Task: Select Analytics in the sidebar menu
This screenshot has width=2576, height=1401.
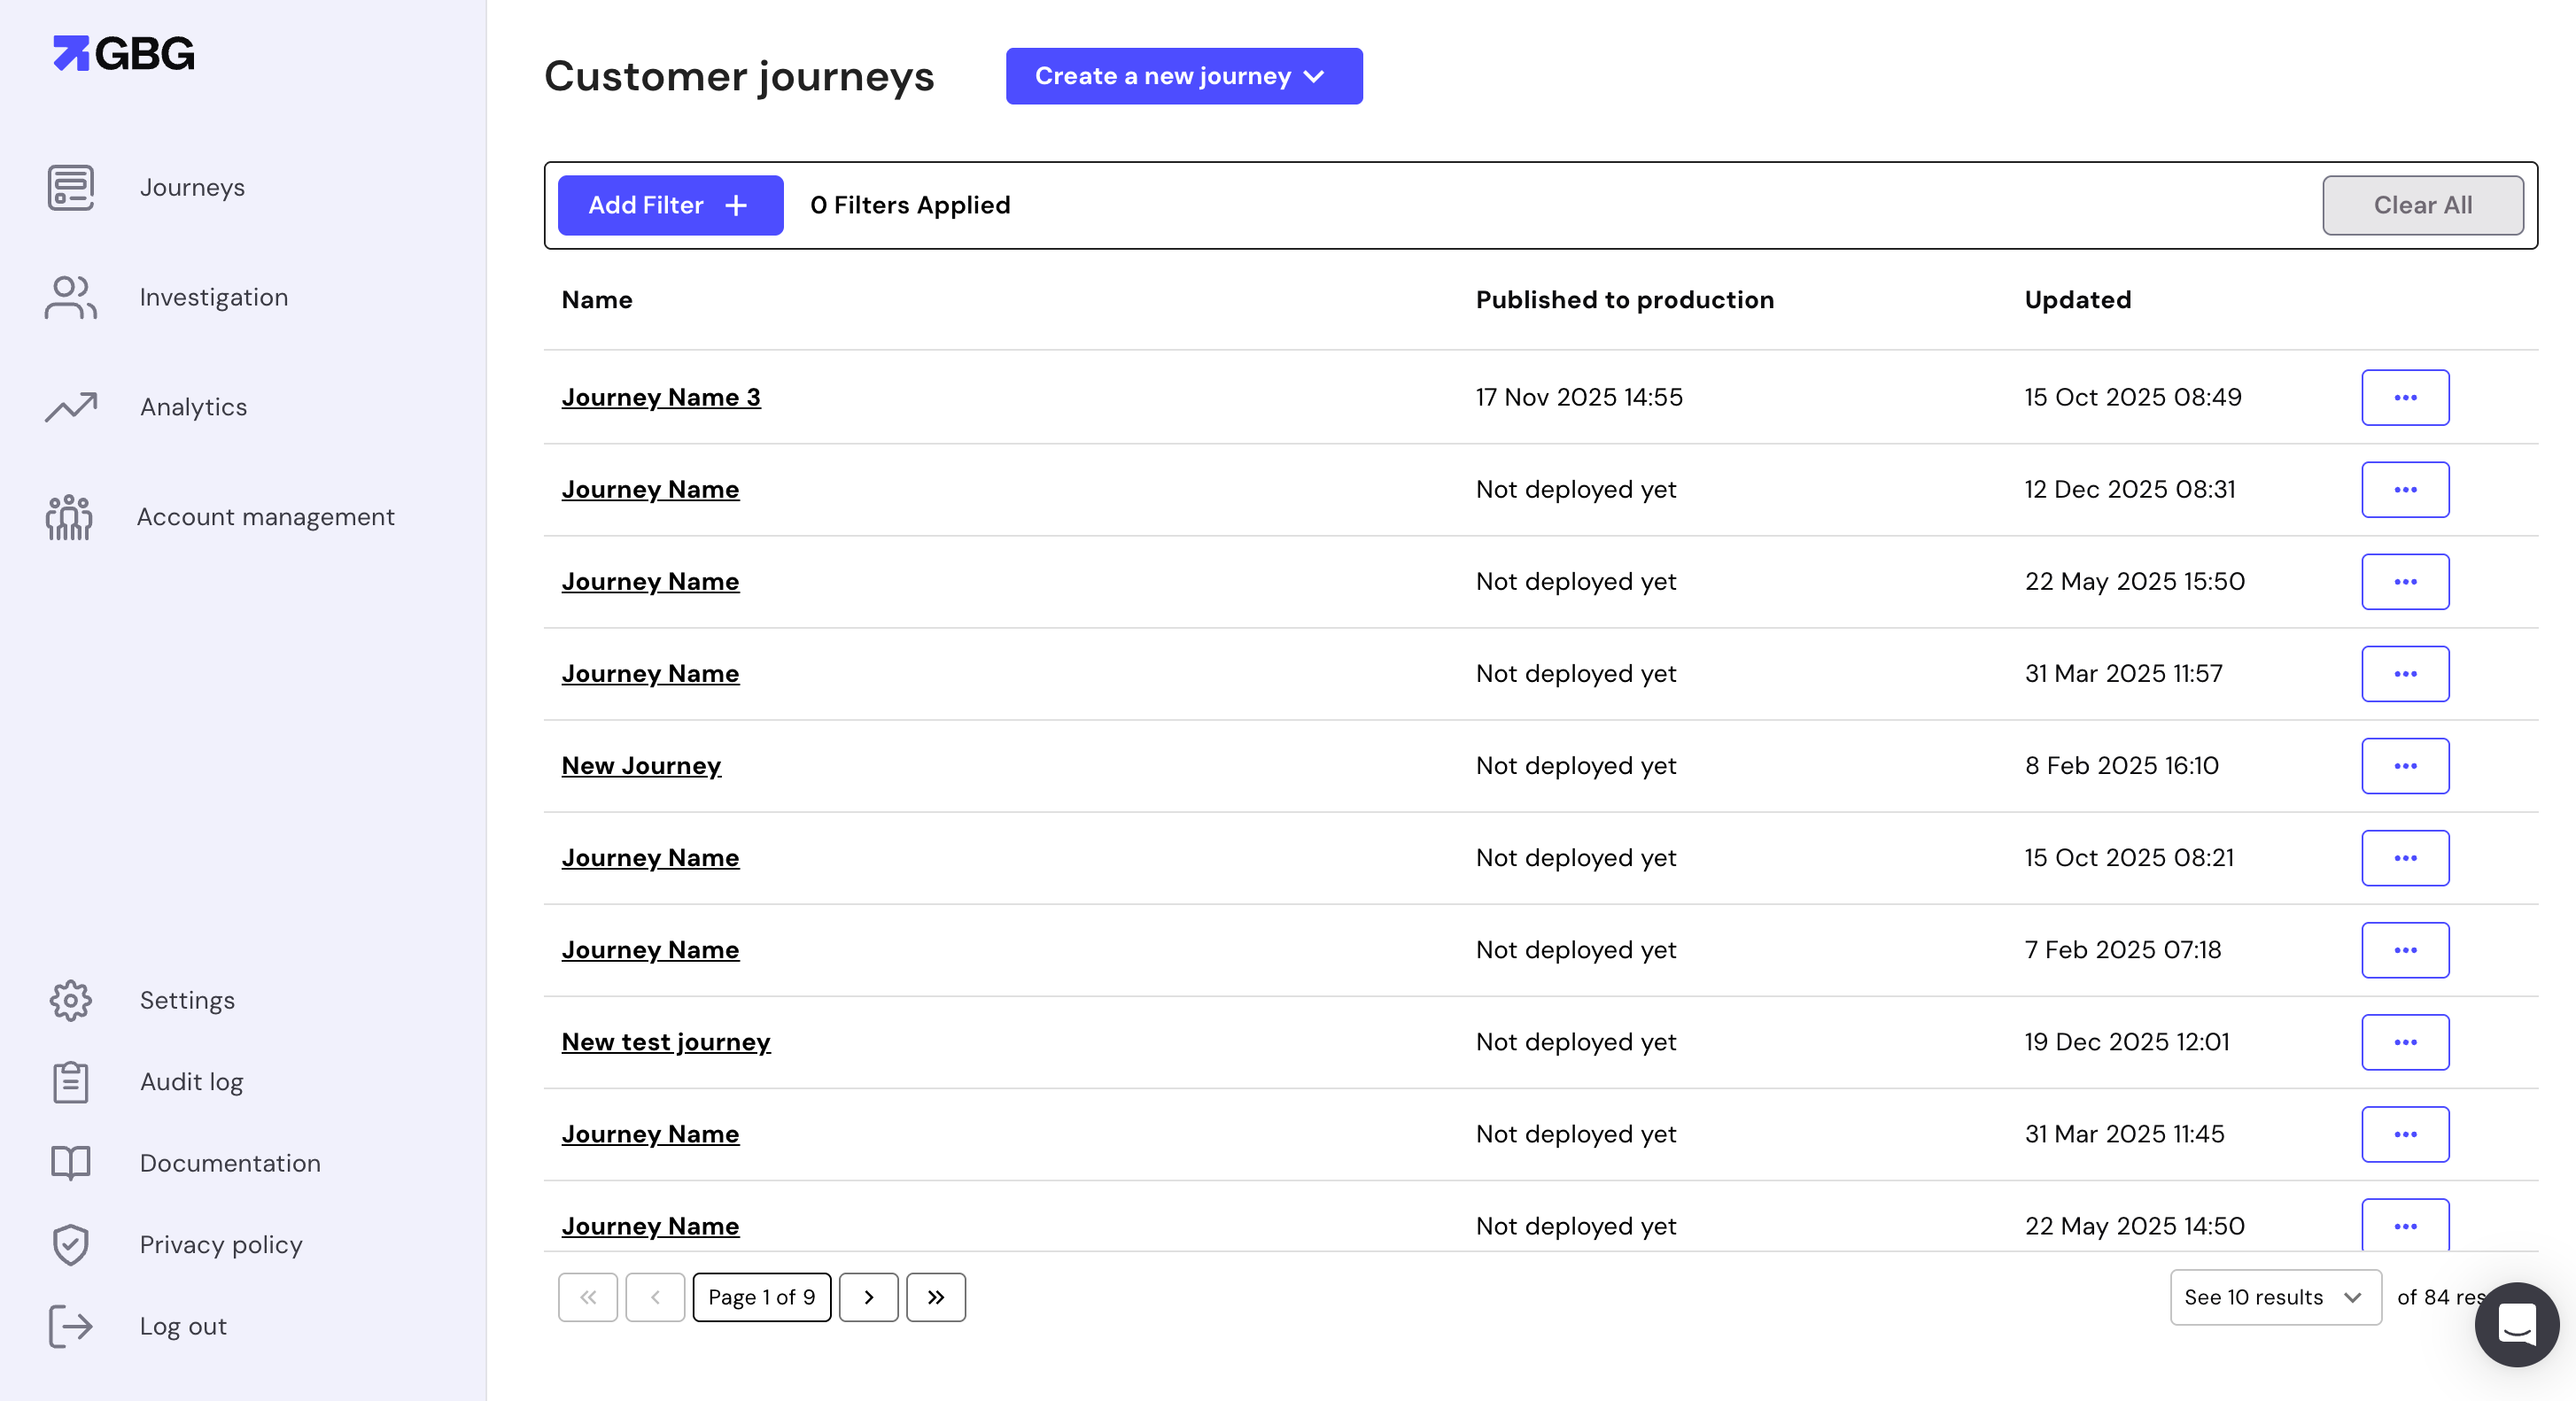Action: [x=193, y=407]
